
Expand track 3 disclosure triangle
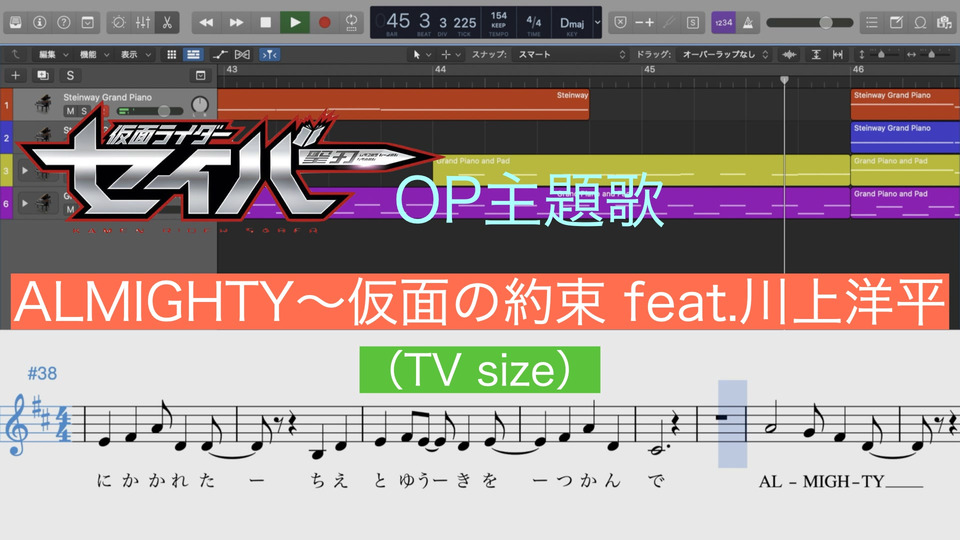coord(25,170)
